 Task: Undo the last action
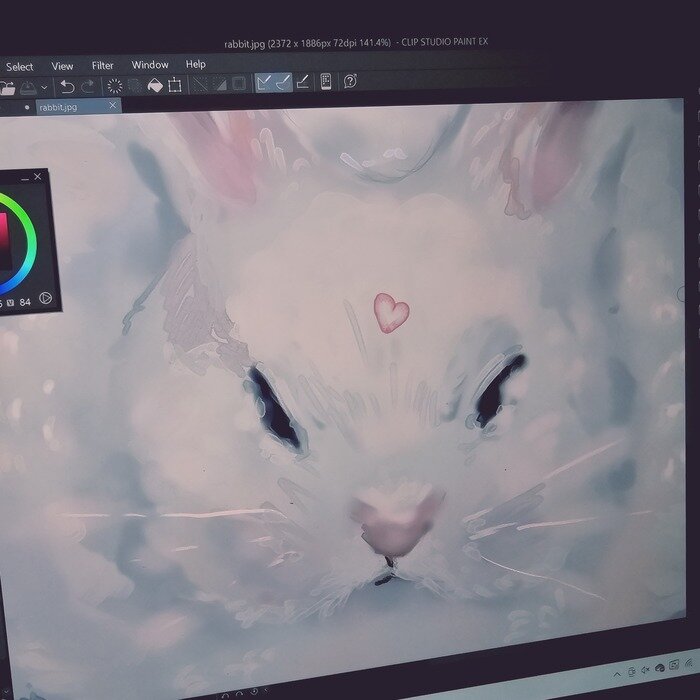click(x=67, y=87)
